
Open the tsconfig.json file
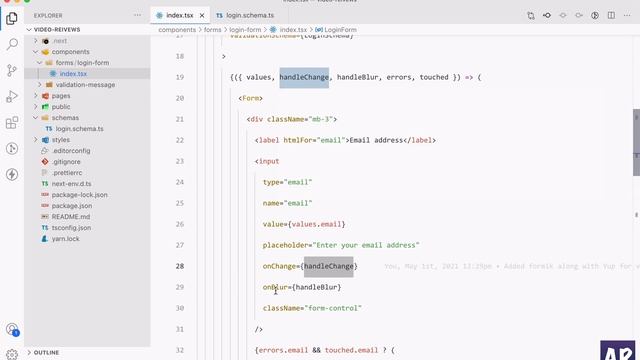(87, 228)
